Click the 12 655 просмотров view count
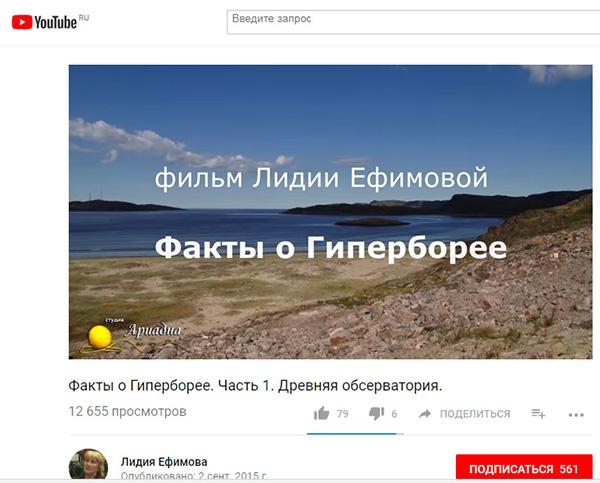Viewport: 600px width, 483px height. (x=127, y=411)
